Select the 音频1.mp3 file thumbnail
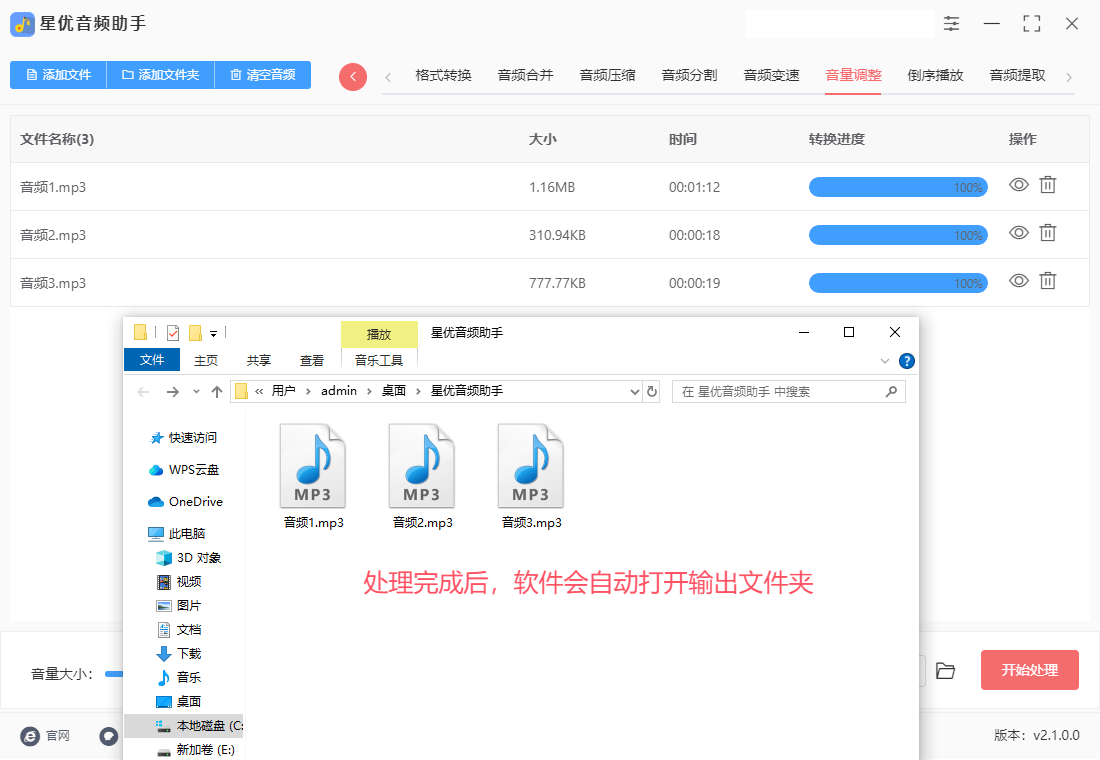Viewport: 1100px width, 760px height. pos(314,476)
